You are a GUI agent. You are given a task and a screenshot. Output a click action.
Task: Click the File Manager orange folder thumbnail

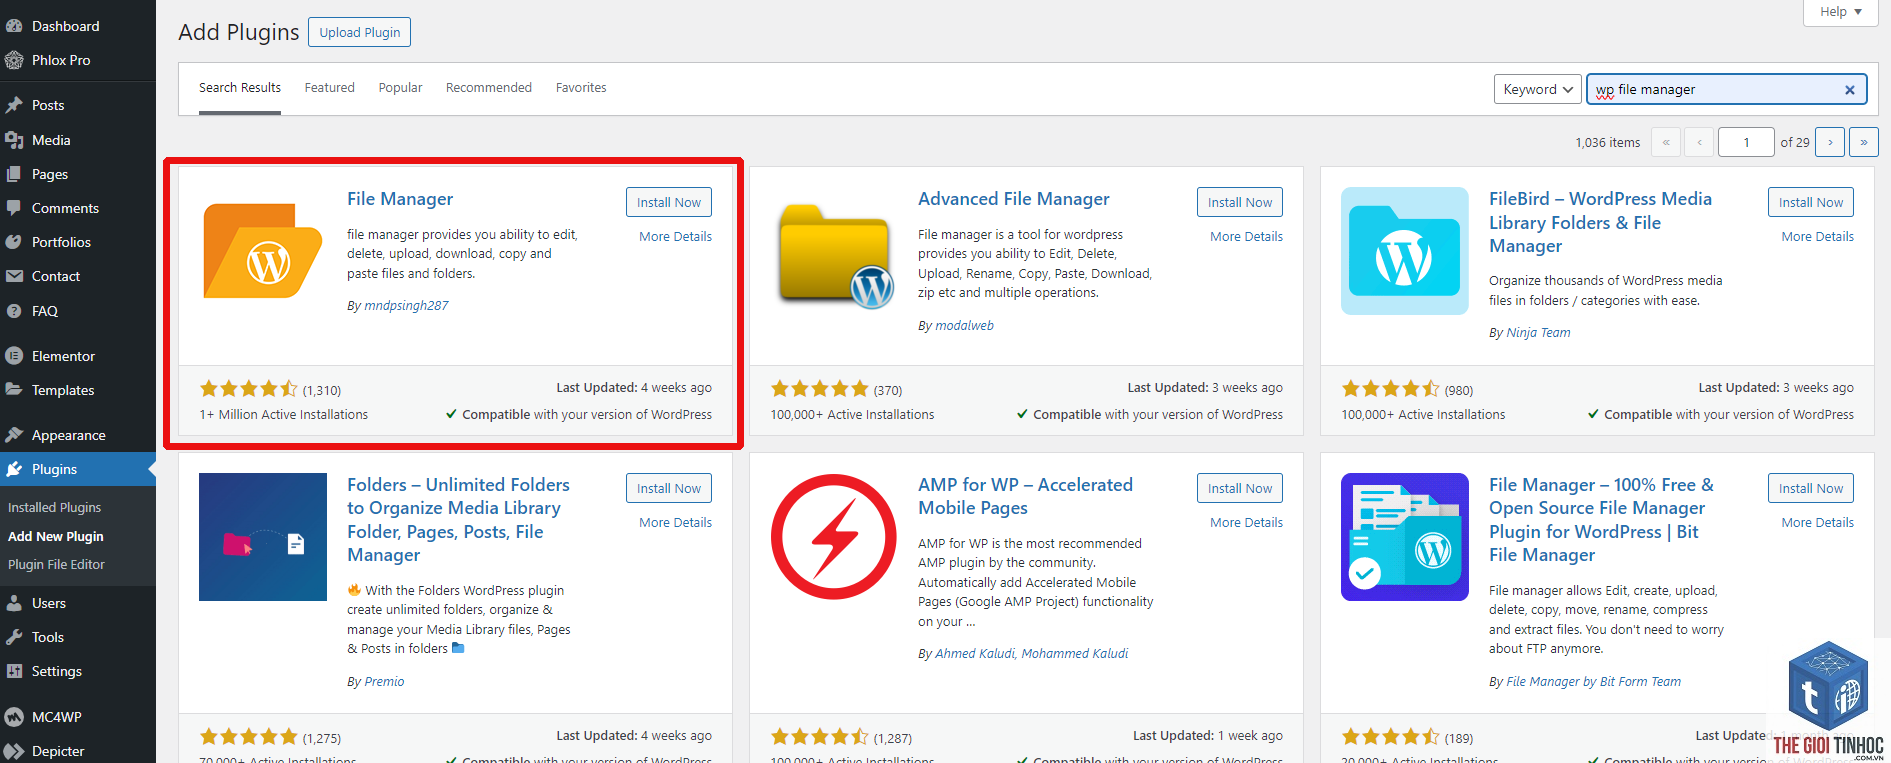pos(263,251)
